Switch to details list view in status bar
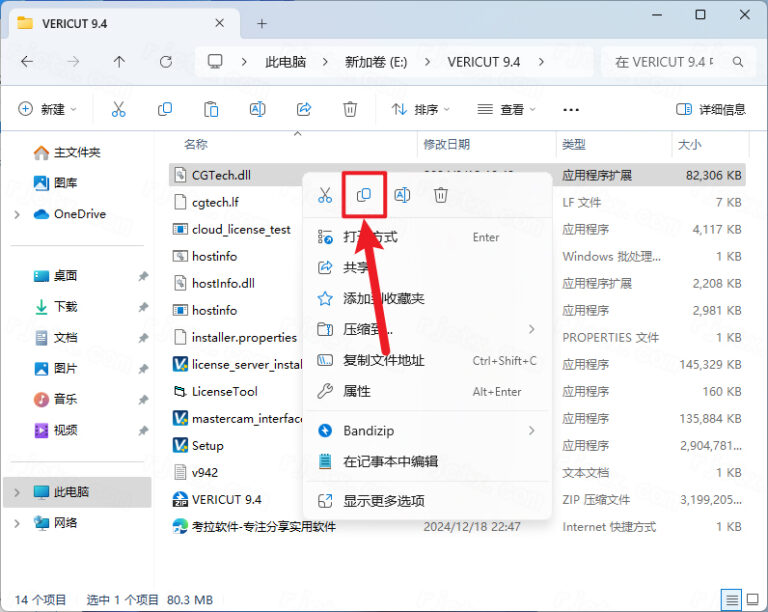This screenshot has width=768, height=612. [731, 599]
